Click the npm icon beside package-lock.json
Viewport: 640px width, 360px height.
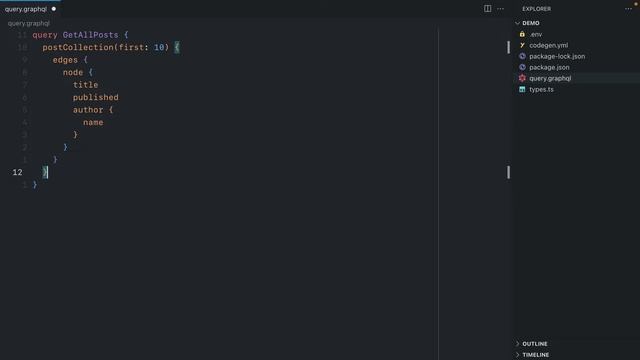522,56
